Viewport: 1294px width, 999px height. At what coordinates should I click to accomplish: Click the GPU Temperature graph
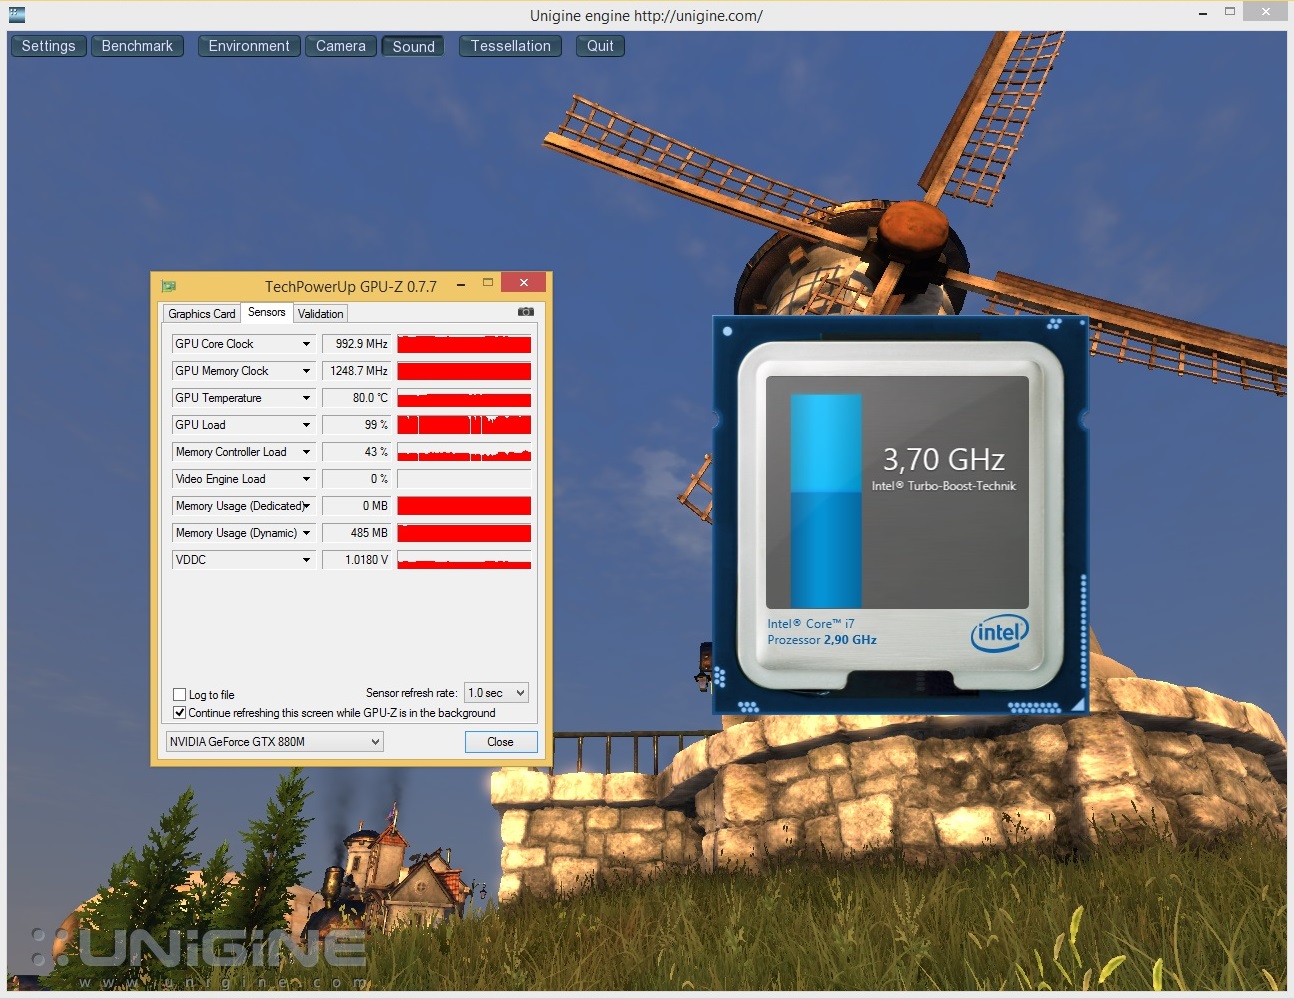(464, 398)
